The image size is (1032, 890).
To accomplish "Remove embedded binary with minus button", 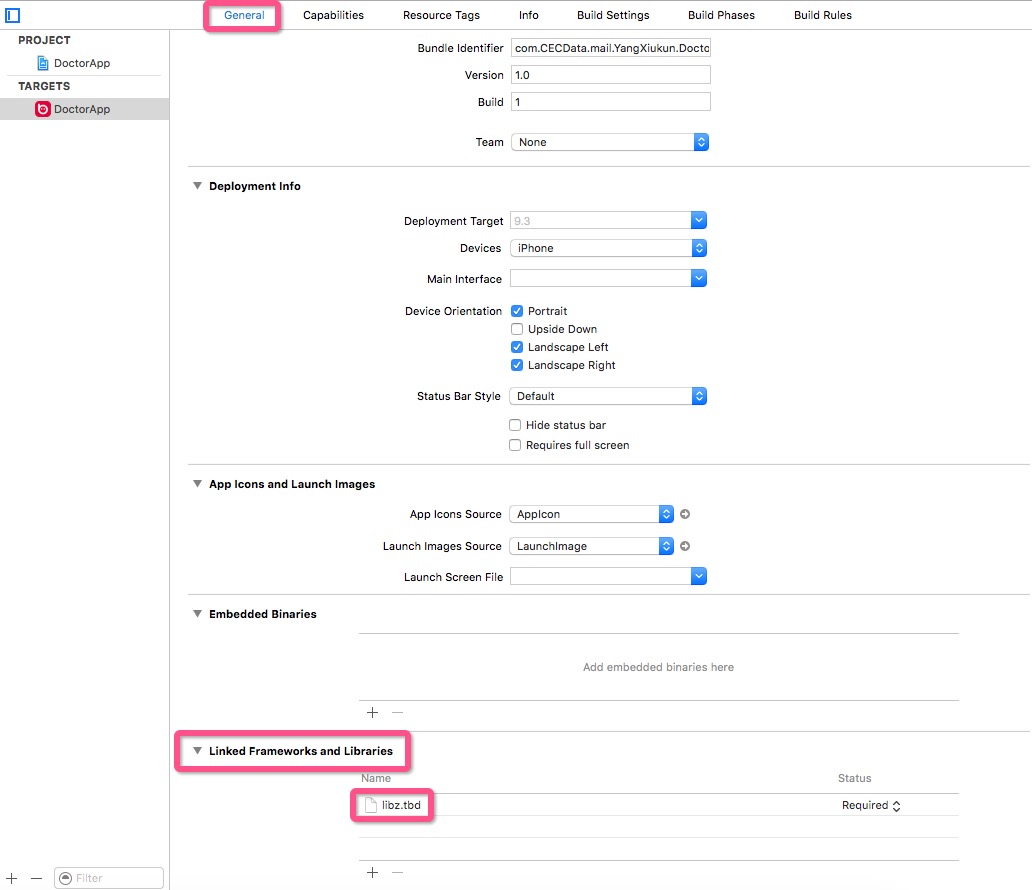I will pyautogui.click(x=398, y=712).
